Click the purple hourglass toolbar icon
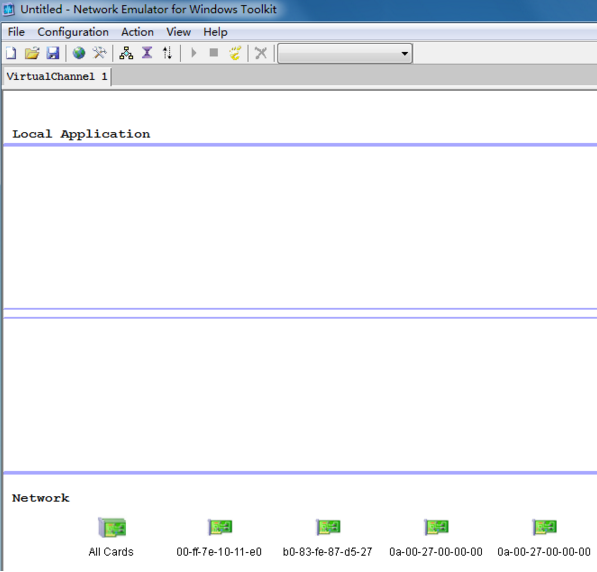 pyautogui.click(x=147, y=53)
